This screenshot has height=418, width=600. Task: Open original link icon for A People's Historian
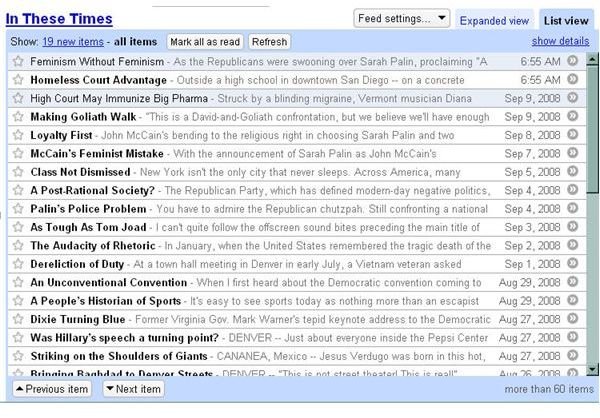(x=572, y=300)
